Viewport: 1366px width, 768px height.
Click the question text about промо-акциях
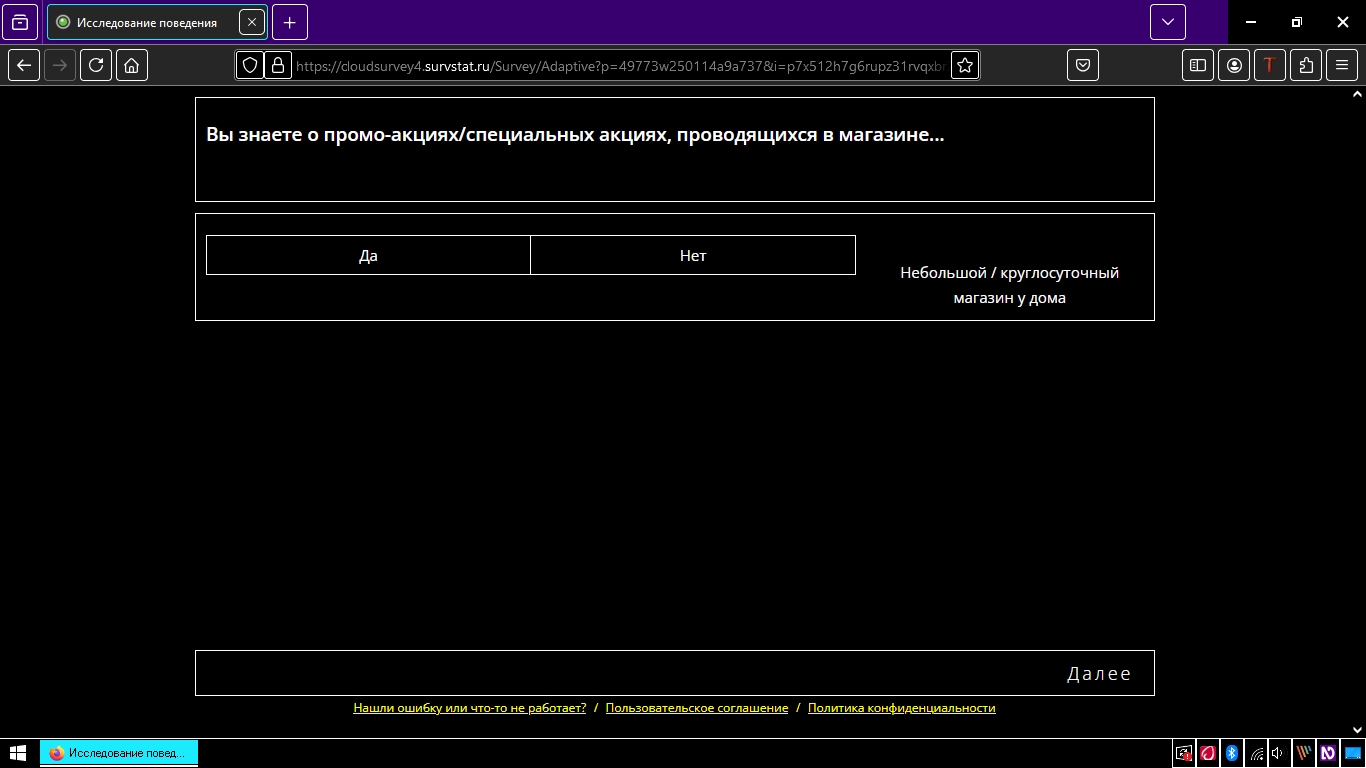pos(575,134)
